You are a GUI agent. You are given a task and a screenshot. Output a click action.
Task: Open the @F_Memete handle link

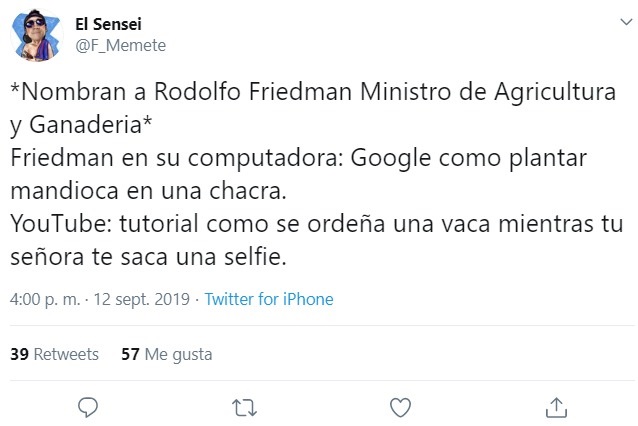click(x=121, y=45)
